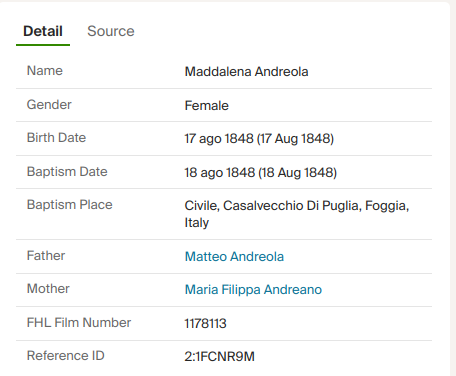Click the Father field label
The width and height of the screenshot is (456, 376).
tap(46, 256)
